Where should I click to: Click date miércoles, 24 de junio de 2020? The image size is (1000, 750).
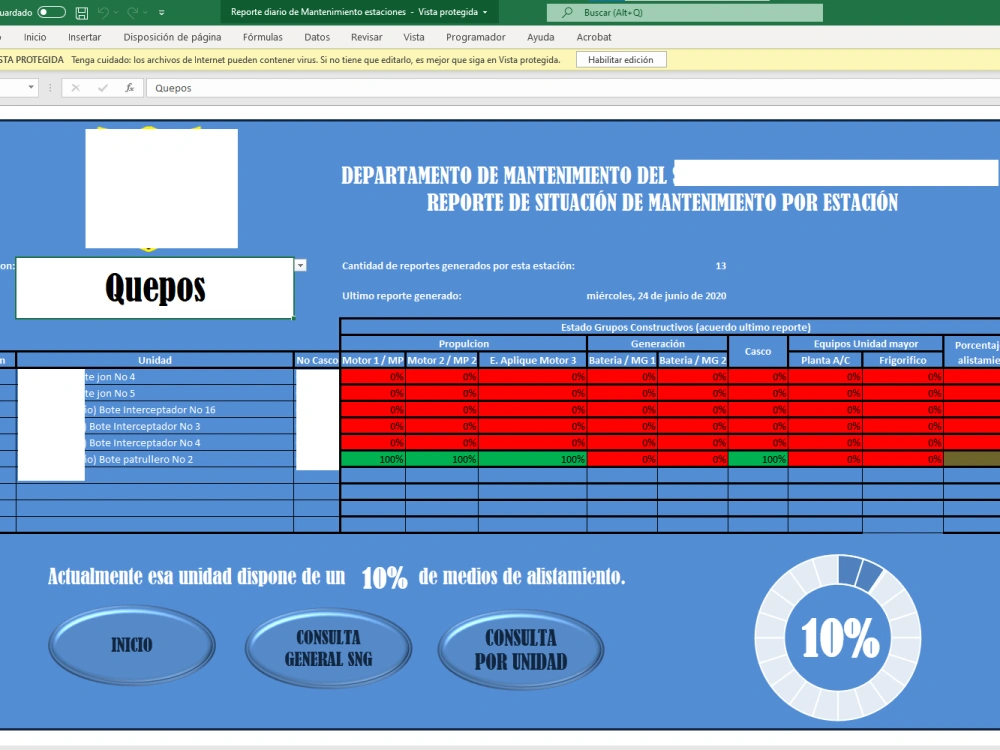(x=656, y=296)
